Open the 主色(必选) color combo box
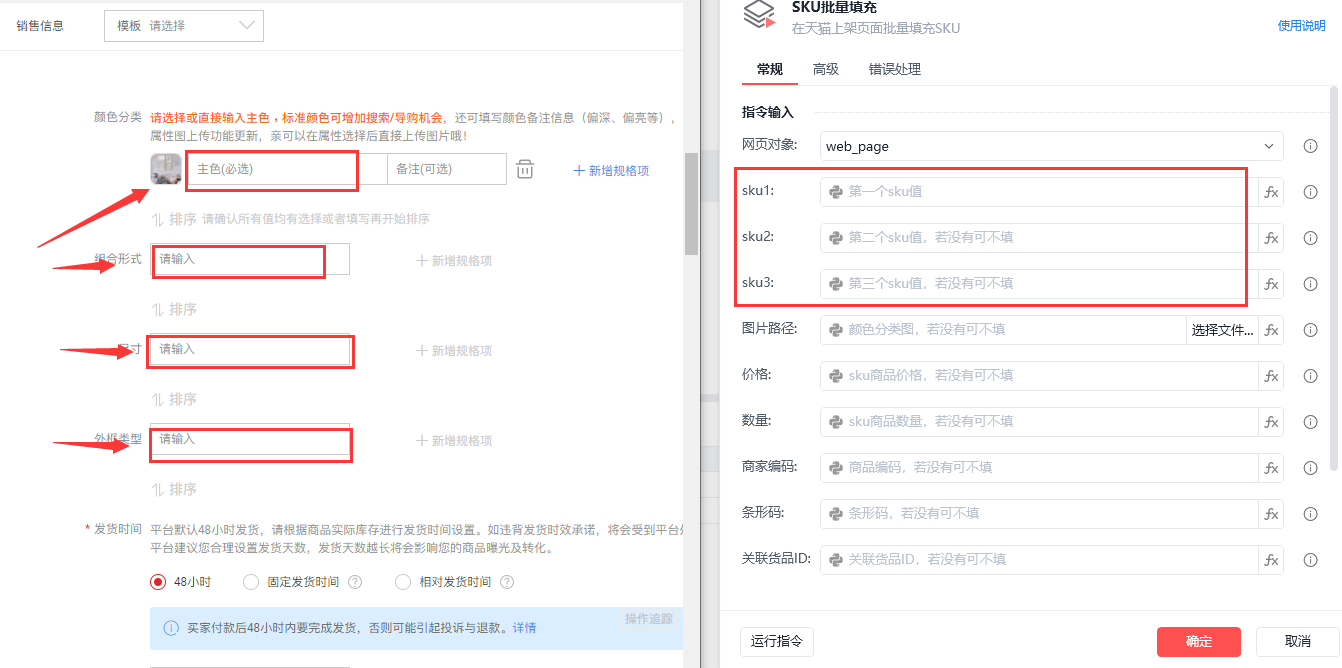This screenshot has height=668, width=1342. [x=286, y=170]
